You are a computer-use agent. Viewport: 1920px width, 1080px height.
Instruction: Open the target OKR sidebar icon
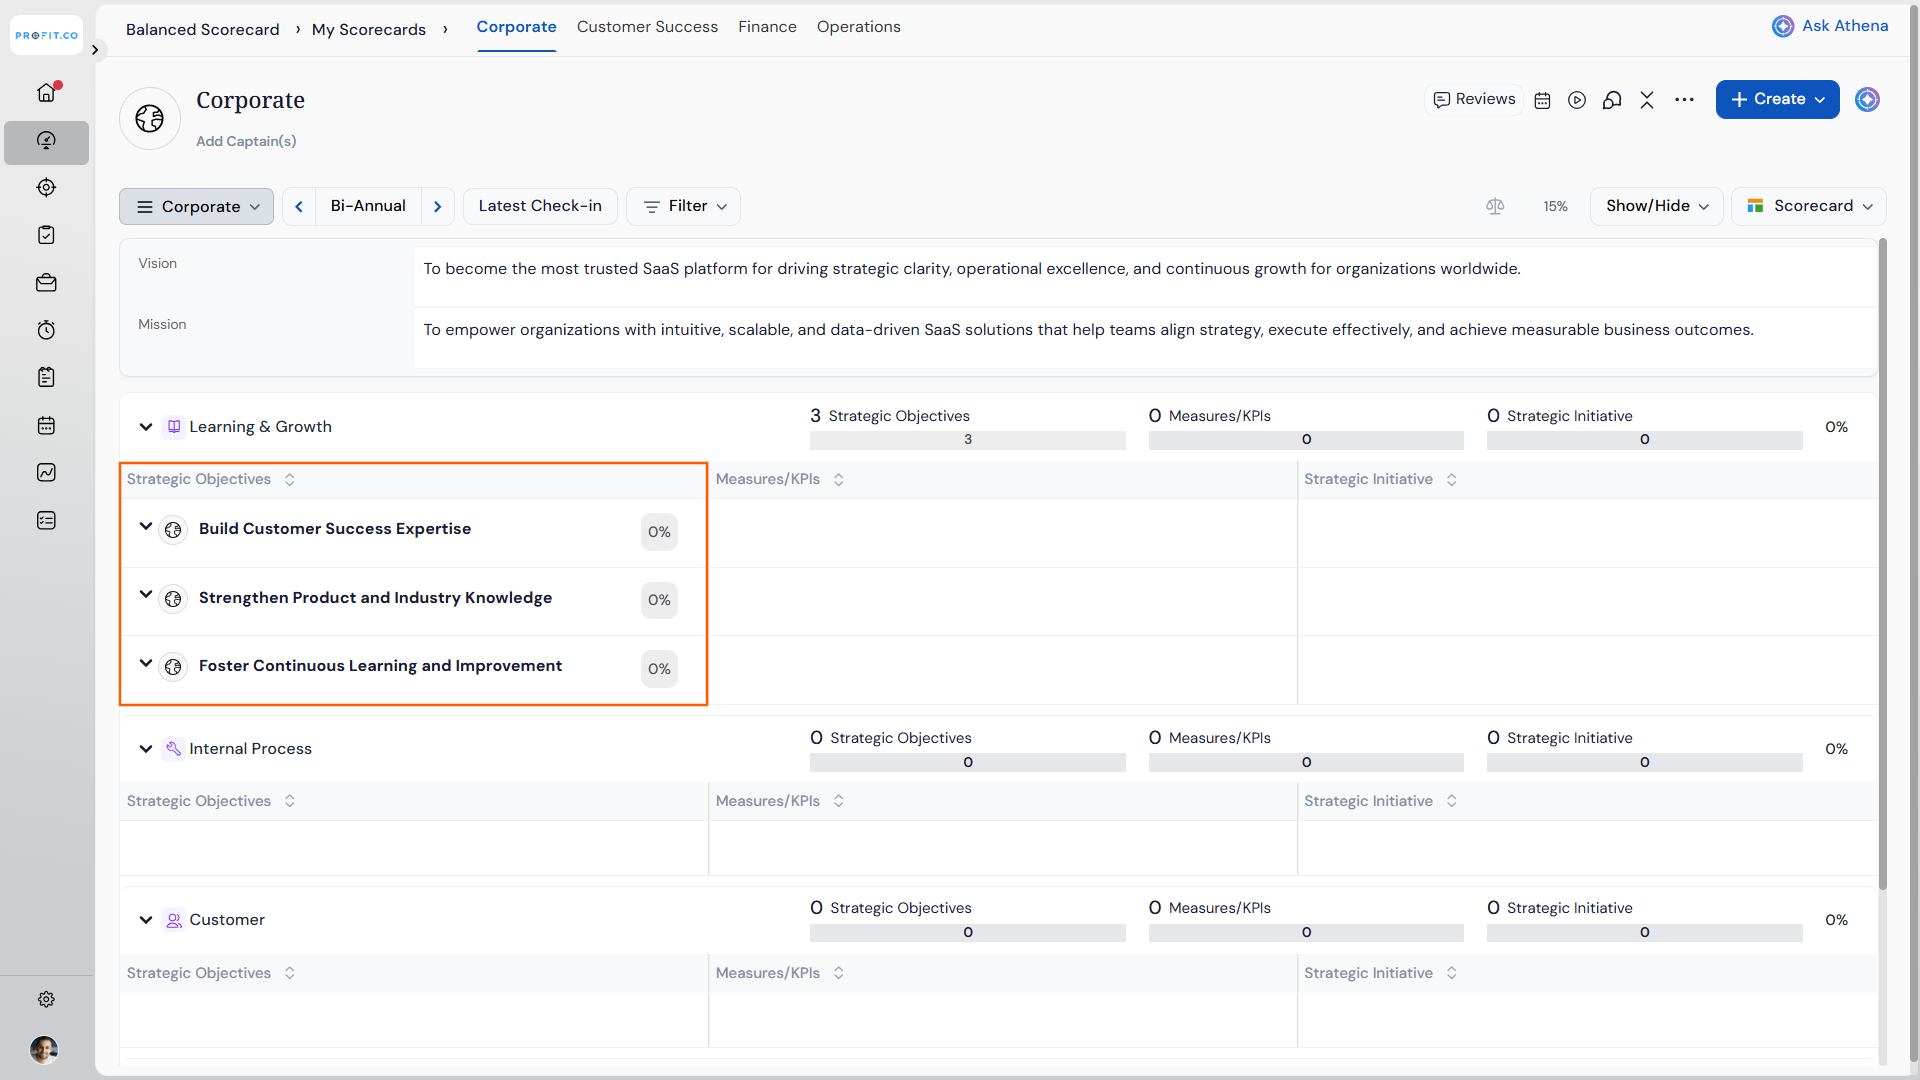(46, 187)
